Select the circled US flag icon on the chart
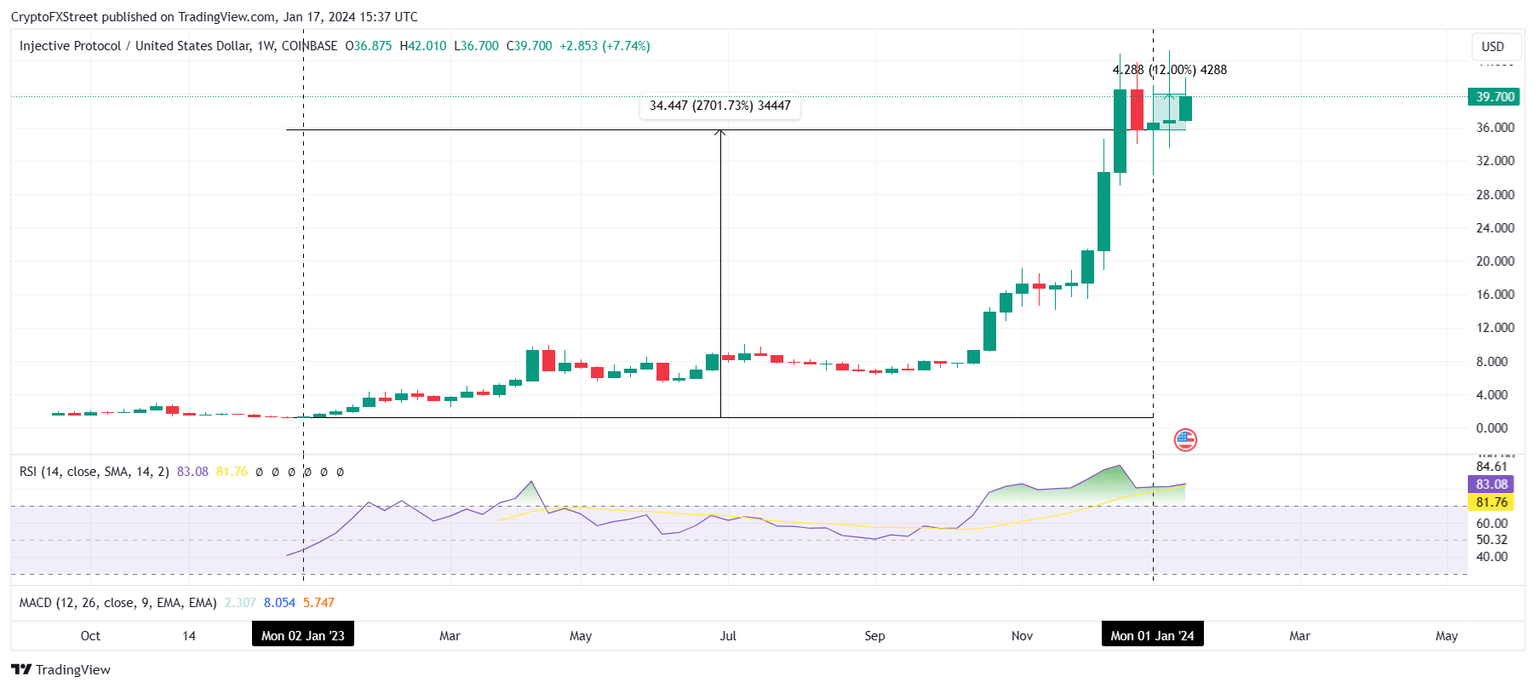Viewport: 1536px width, 688px height. tap(1184, 439)
